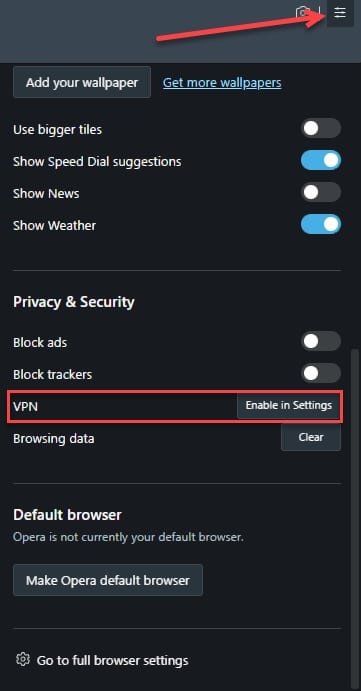This screenshot has width=361, height=691.
Task: Clear browsing data with the Clear button
Action: tap(311, 437)
